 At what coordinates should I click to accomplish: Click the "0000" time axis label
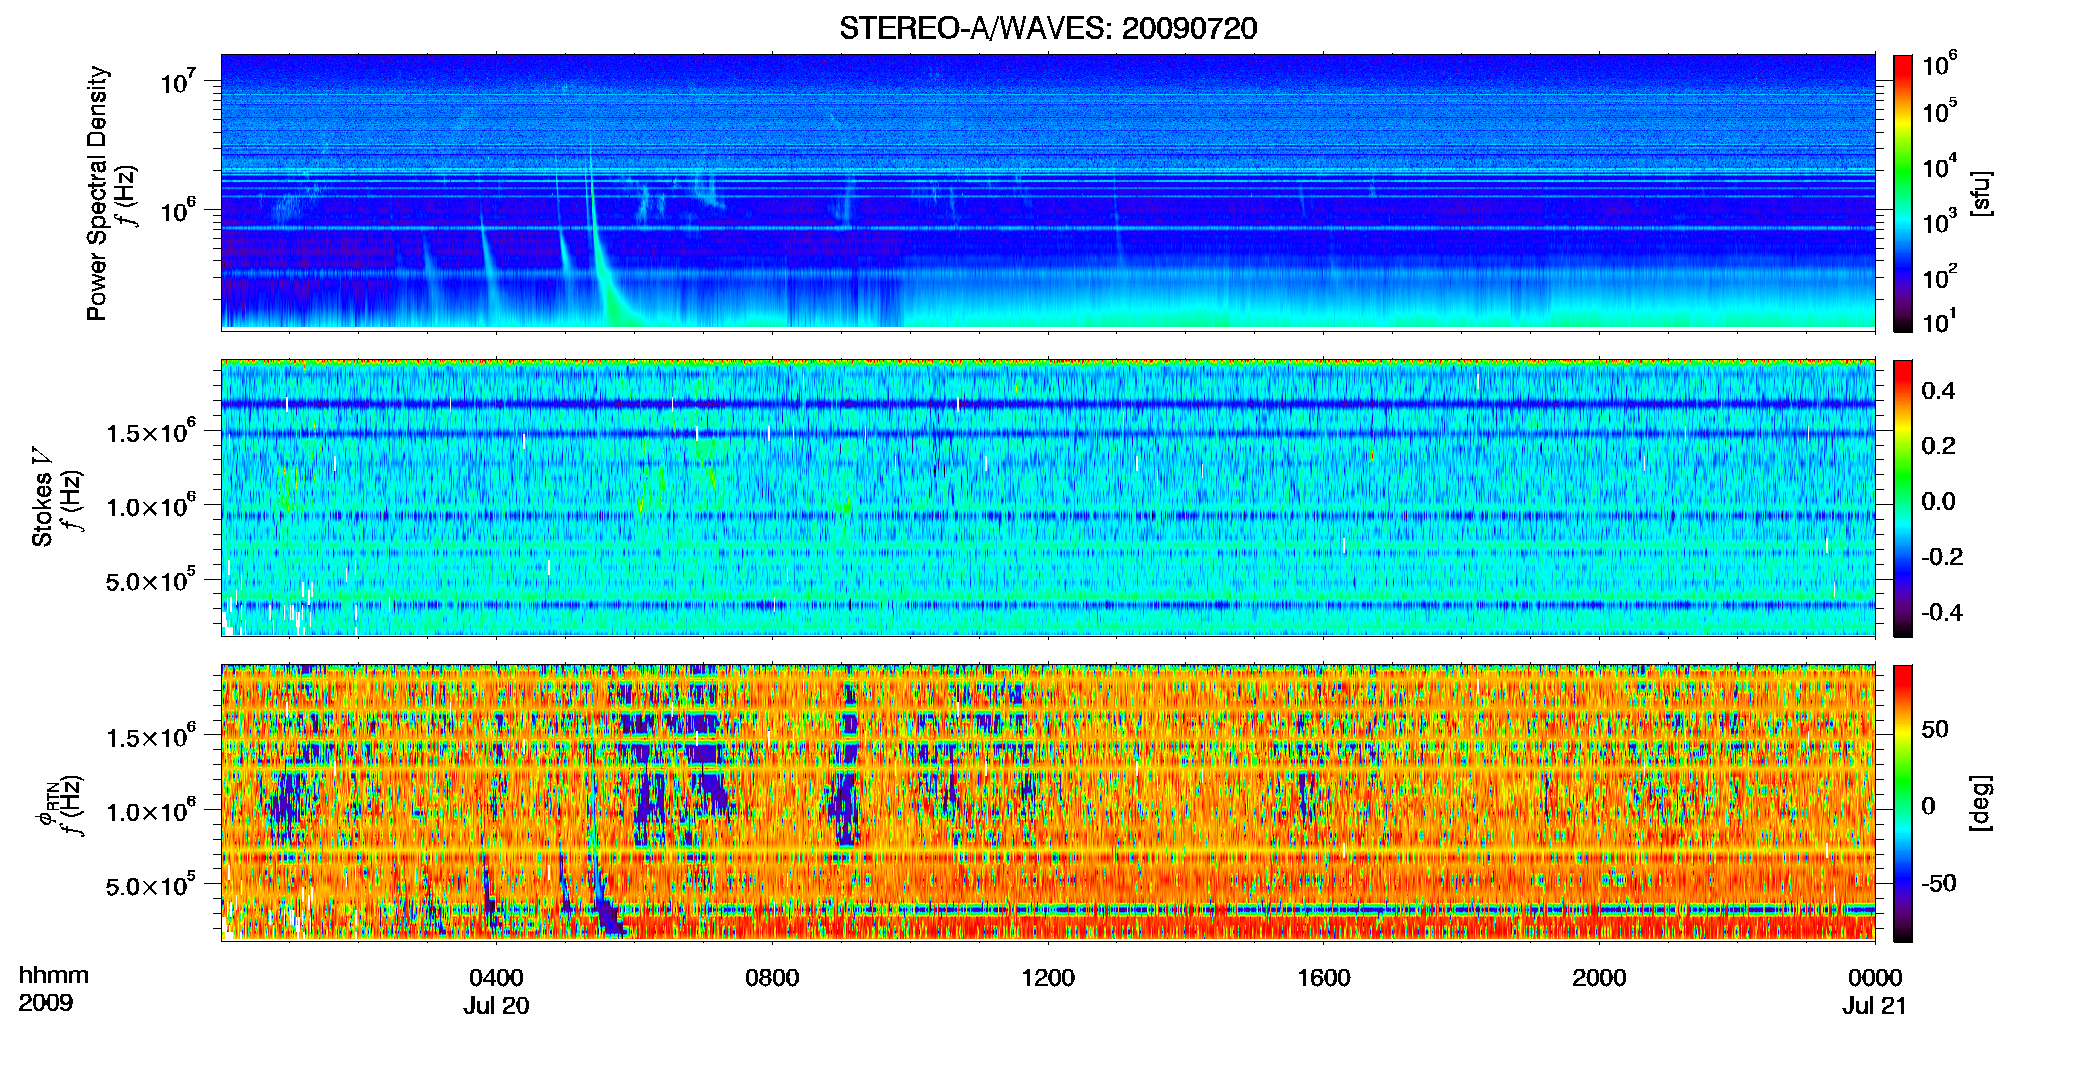click(x=1875, y=977)
